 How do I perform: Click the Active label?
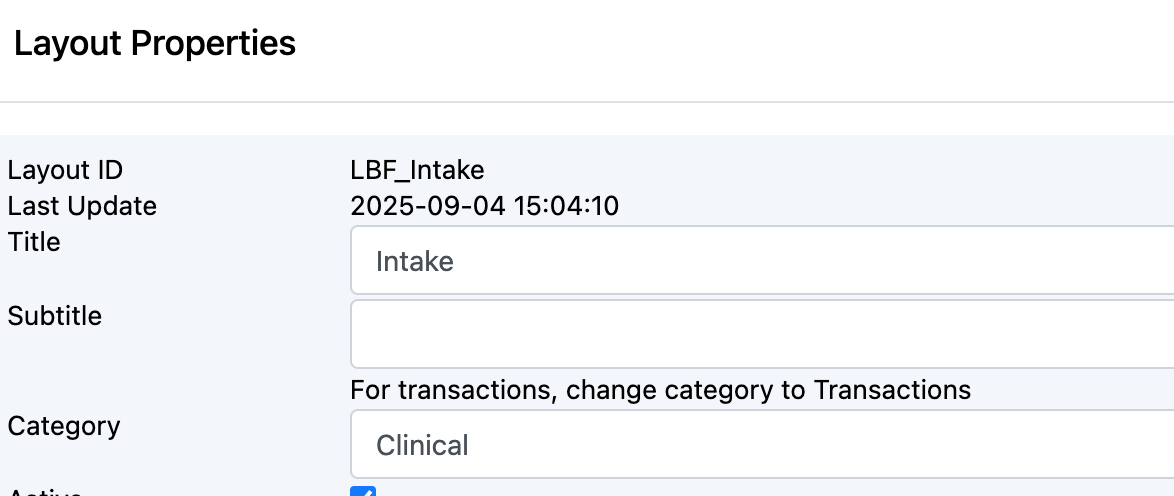[x=45, y=491]
